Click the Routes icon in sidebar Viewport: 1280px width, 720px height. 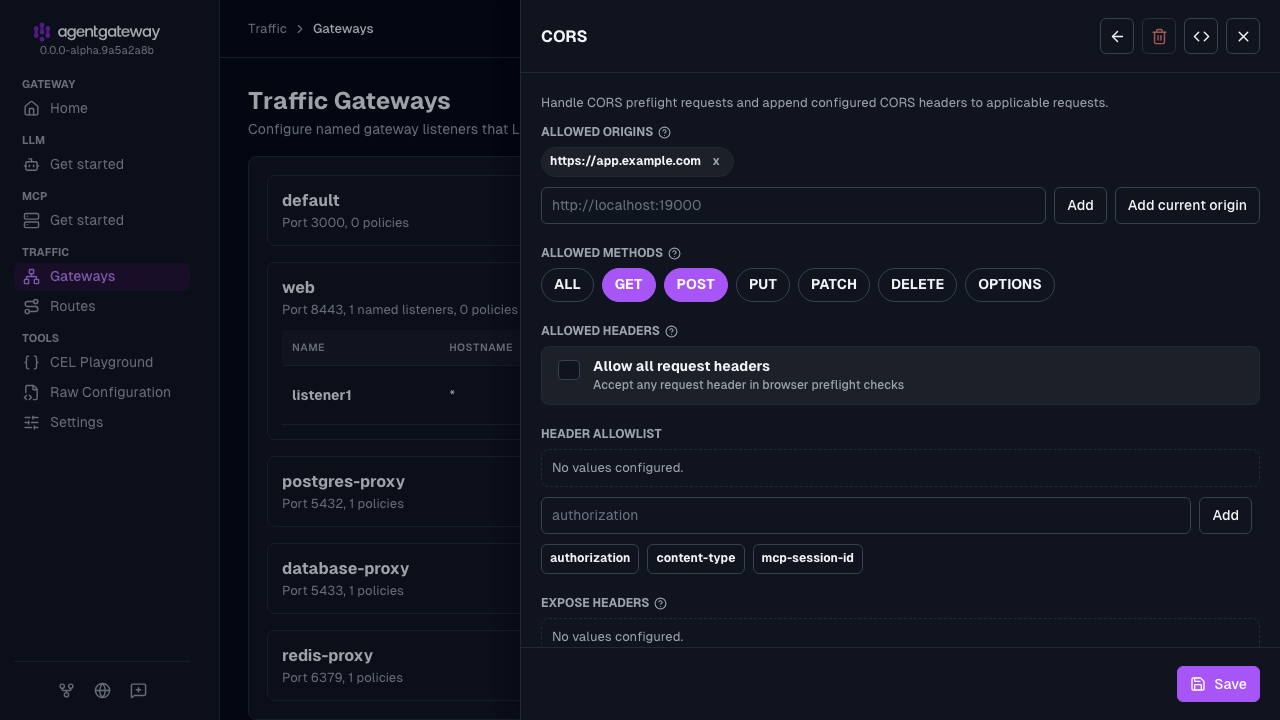32,306
